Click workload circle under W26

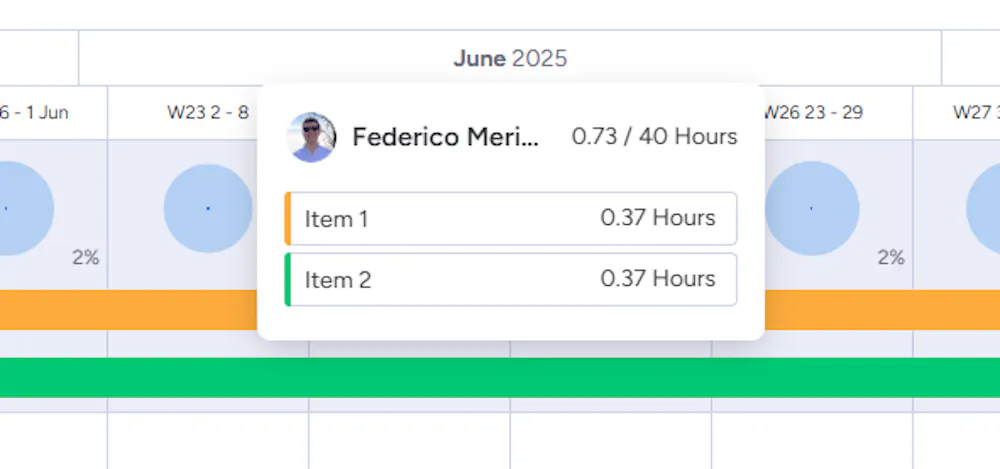(811, 208)
